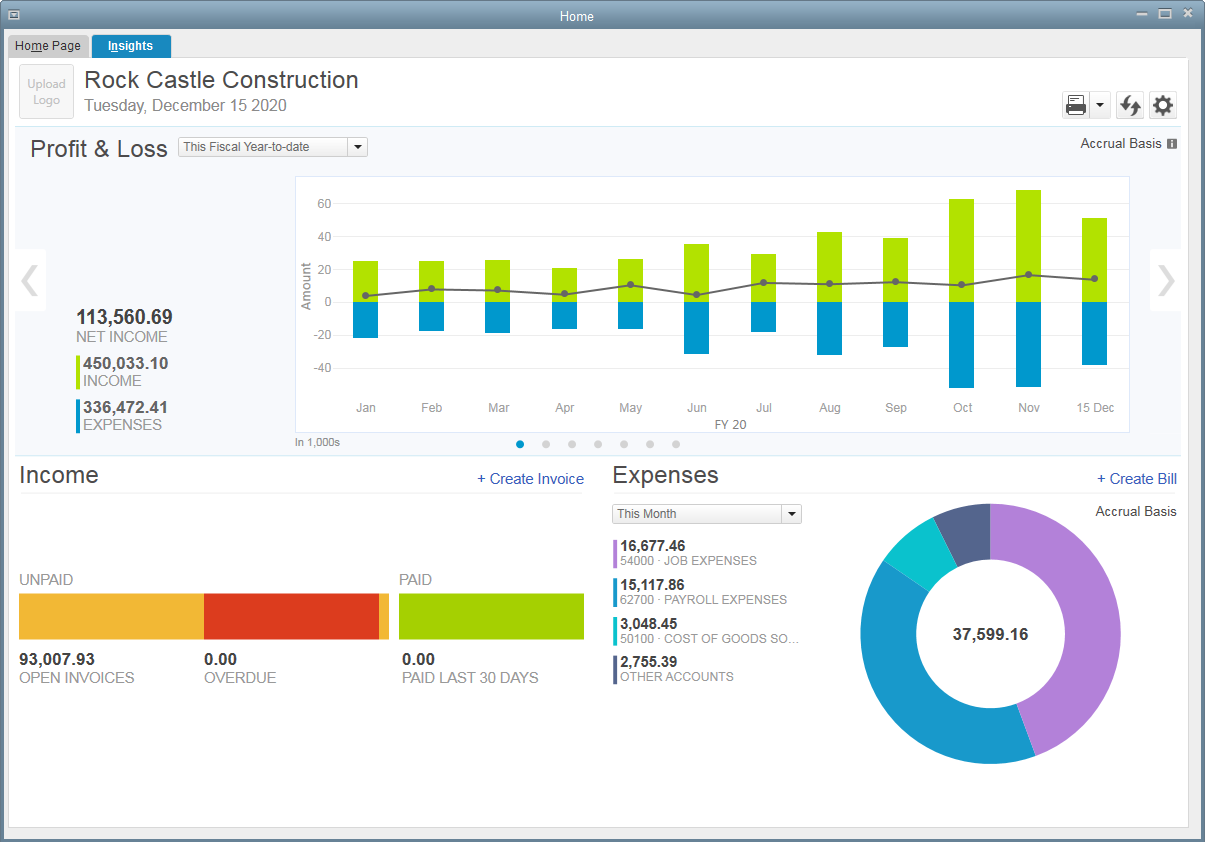The image size is (1205, 842).
Task: Open the settings gear icon
Action: point(1162,105)
